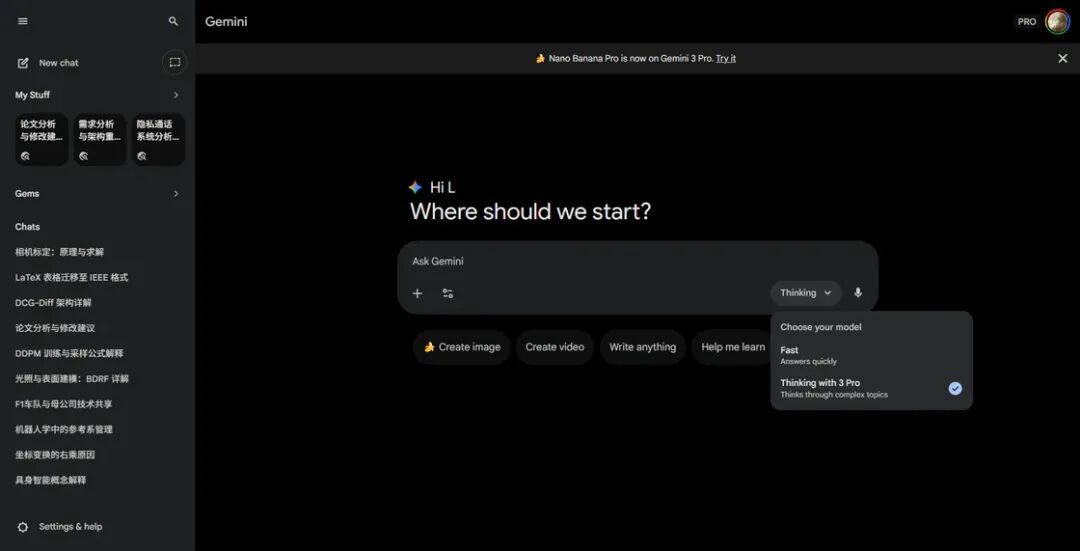Open the 需求分析与架构重... card in My Stuff
Viewport: 1080px width, 551px height.
coord(100,140)
